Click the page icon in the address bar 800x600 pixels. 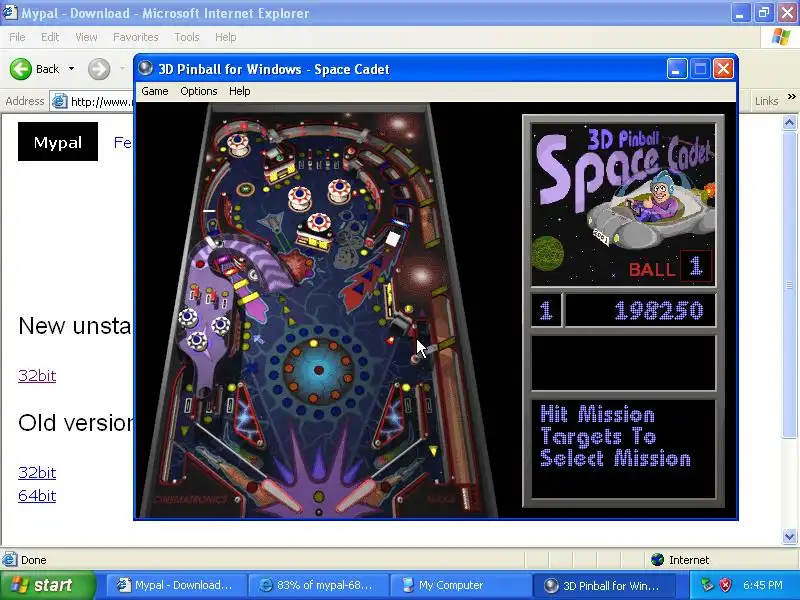60,102
